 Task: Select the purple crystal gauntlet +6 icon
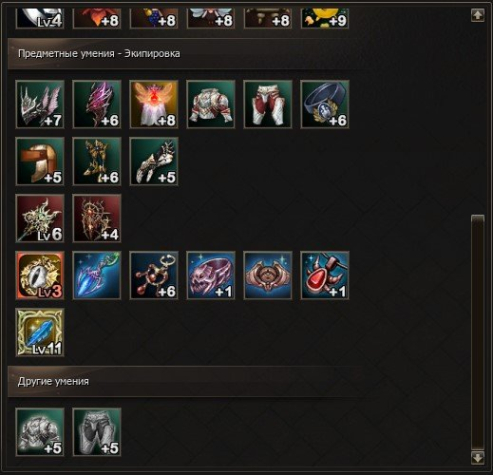pos(97,104)
